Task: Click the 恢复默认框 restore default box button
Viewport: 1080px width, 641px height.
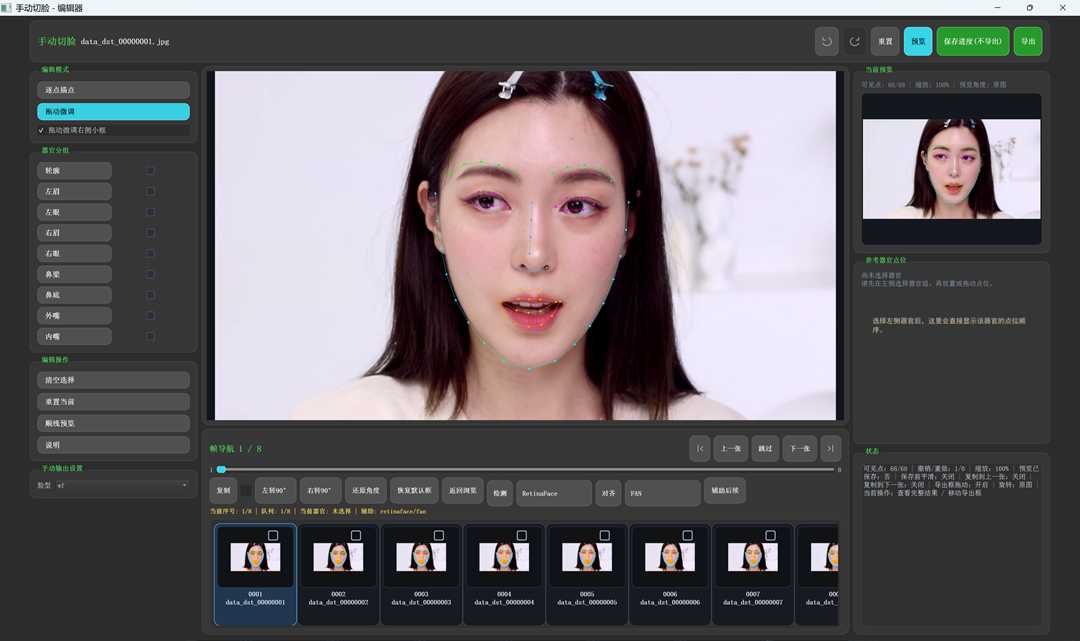Action: coord(415,491)
